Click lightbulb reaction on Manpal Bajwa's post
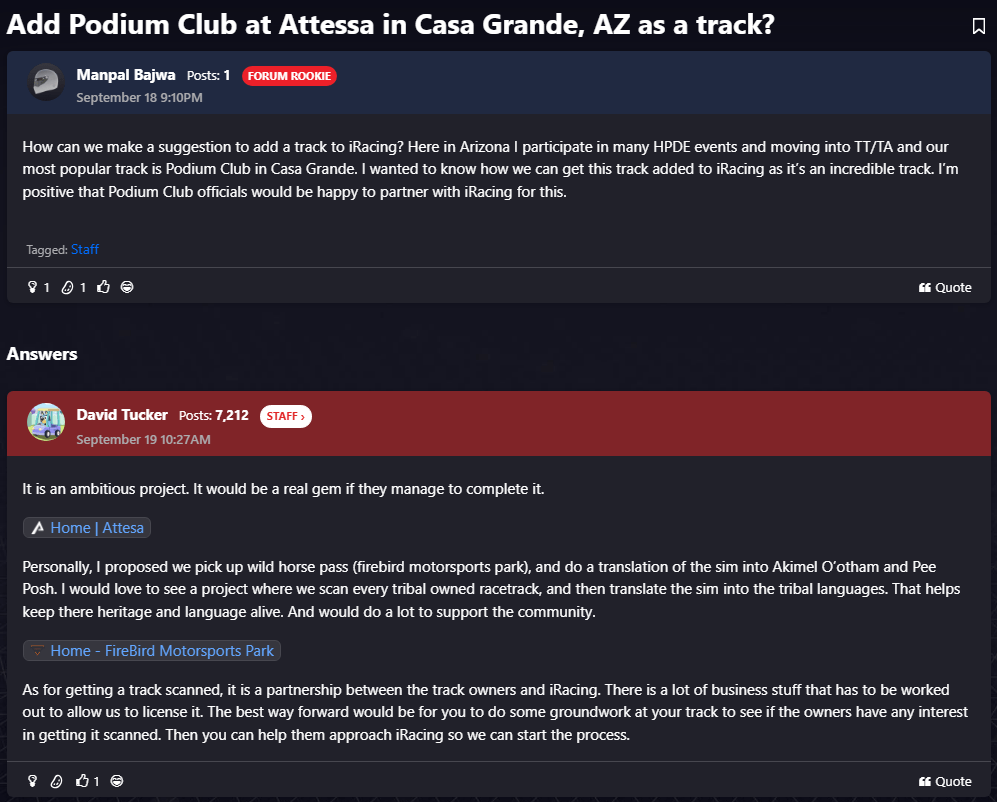 click(33, 287)
